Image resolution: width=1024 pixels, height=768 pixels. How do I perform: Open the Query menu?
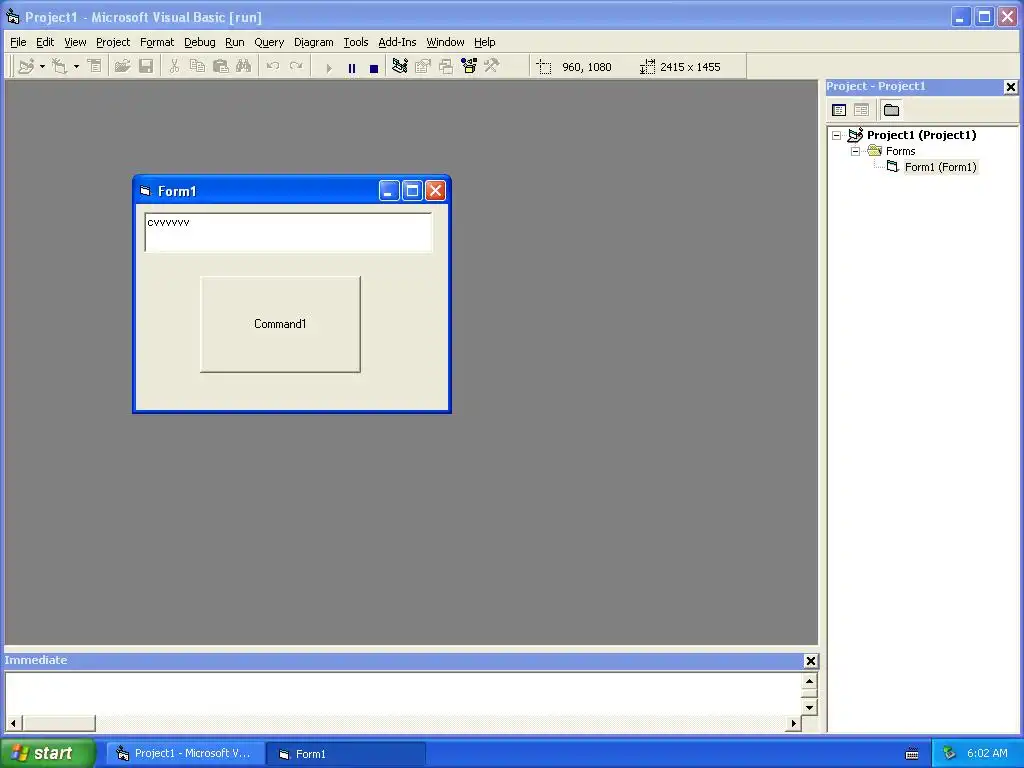(x=269, y=42)
